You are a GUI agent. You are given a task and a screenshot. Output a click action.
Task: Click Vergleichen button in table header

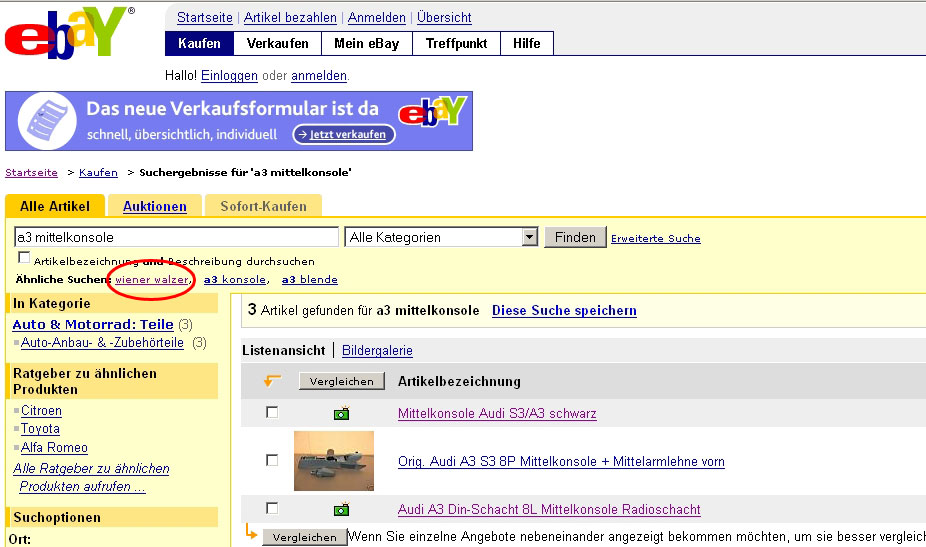pyautogui.click(x=342, y=381)
